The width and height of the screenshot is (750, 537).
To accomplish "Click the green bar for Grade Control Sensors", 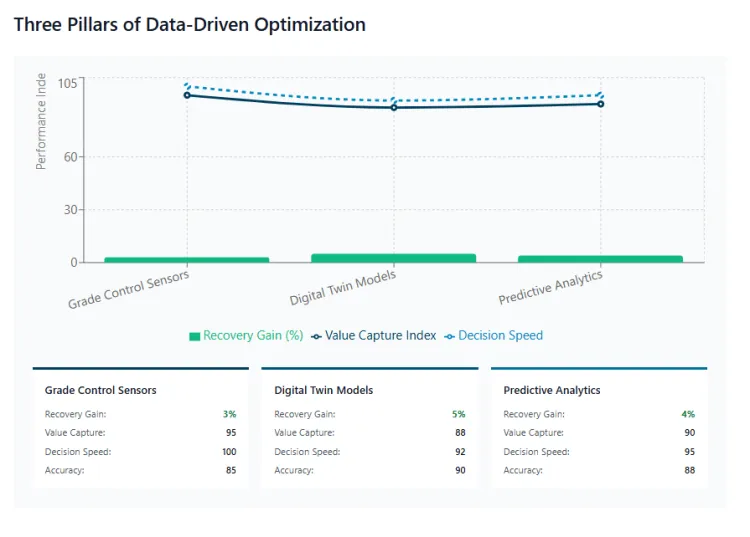I will (187, 259).
